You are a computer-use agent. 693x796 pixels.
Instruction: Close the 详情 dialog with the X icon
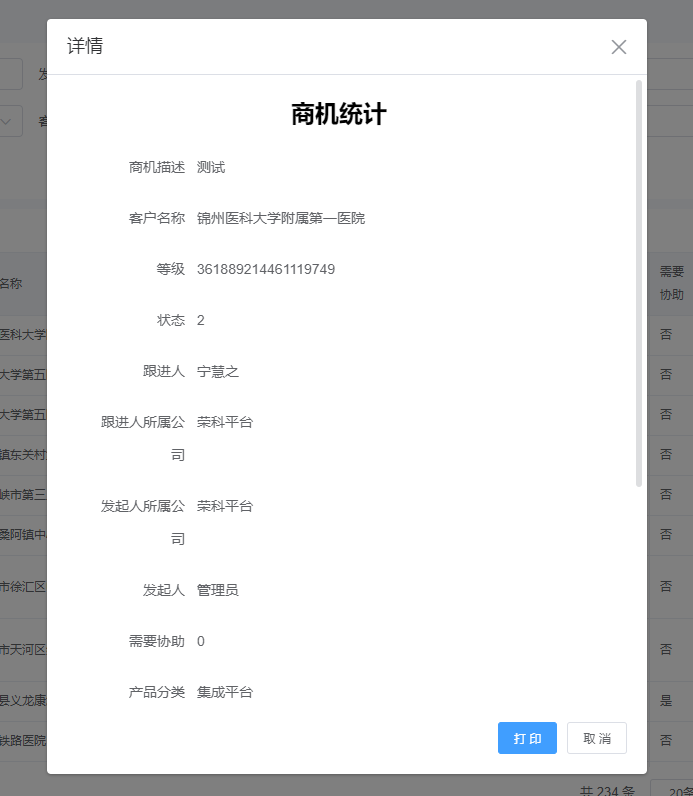pyautogui.click(x=619, y=47)
